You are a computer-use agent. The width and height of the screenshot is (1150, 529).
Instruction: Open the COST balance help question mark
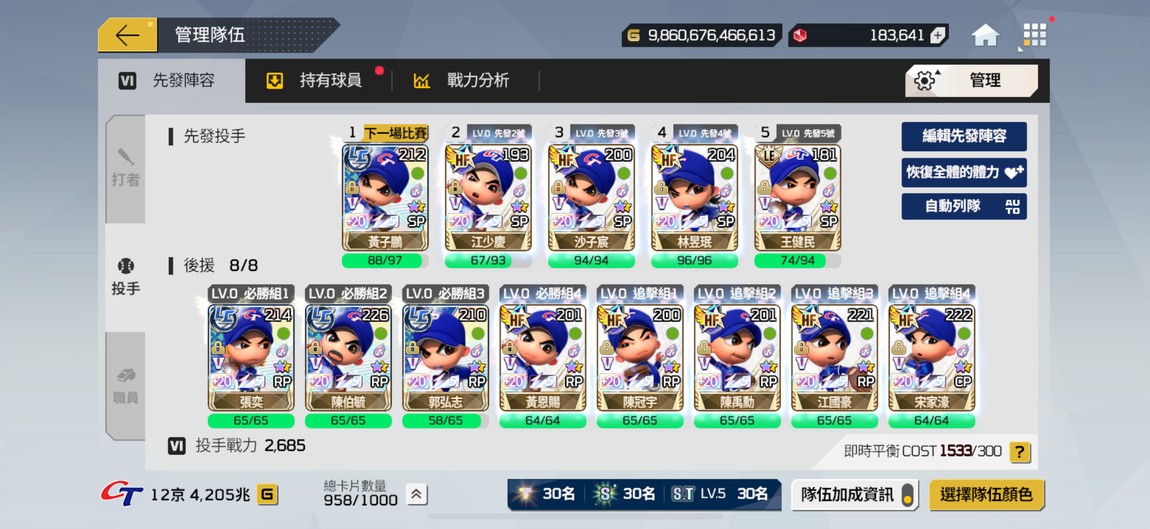pyautogui.click(x=1019, y=451)
